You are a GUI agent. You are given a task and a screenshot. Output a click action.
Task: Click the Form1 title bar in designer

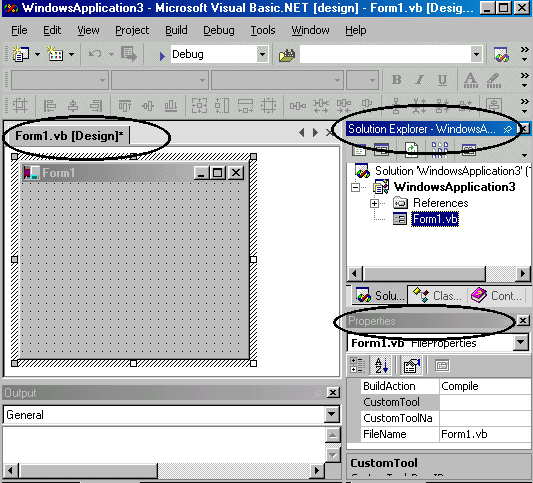(x=133, y=173)
